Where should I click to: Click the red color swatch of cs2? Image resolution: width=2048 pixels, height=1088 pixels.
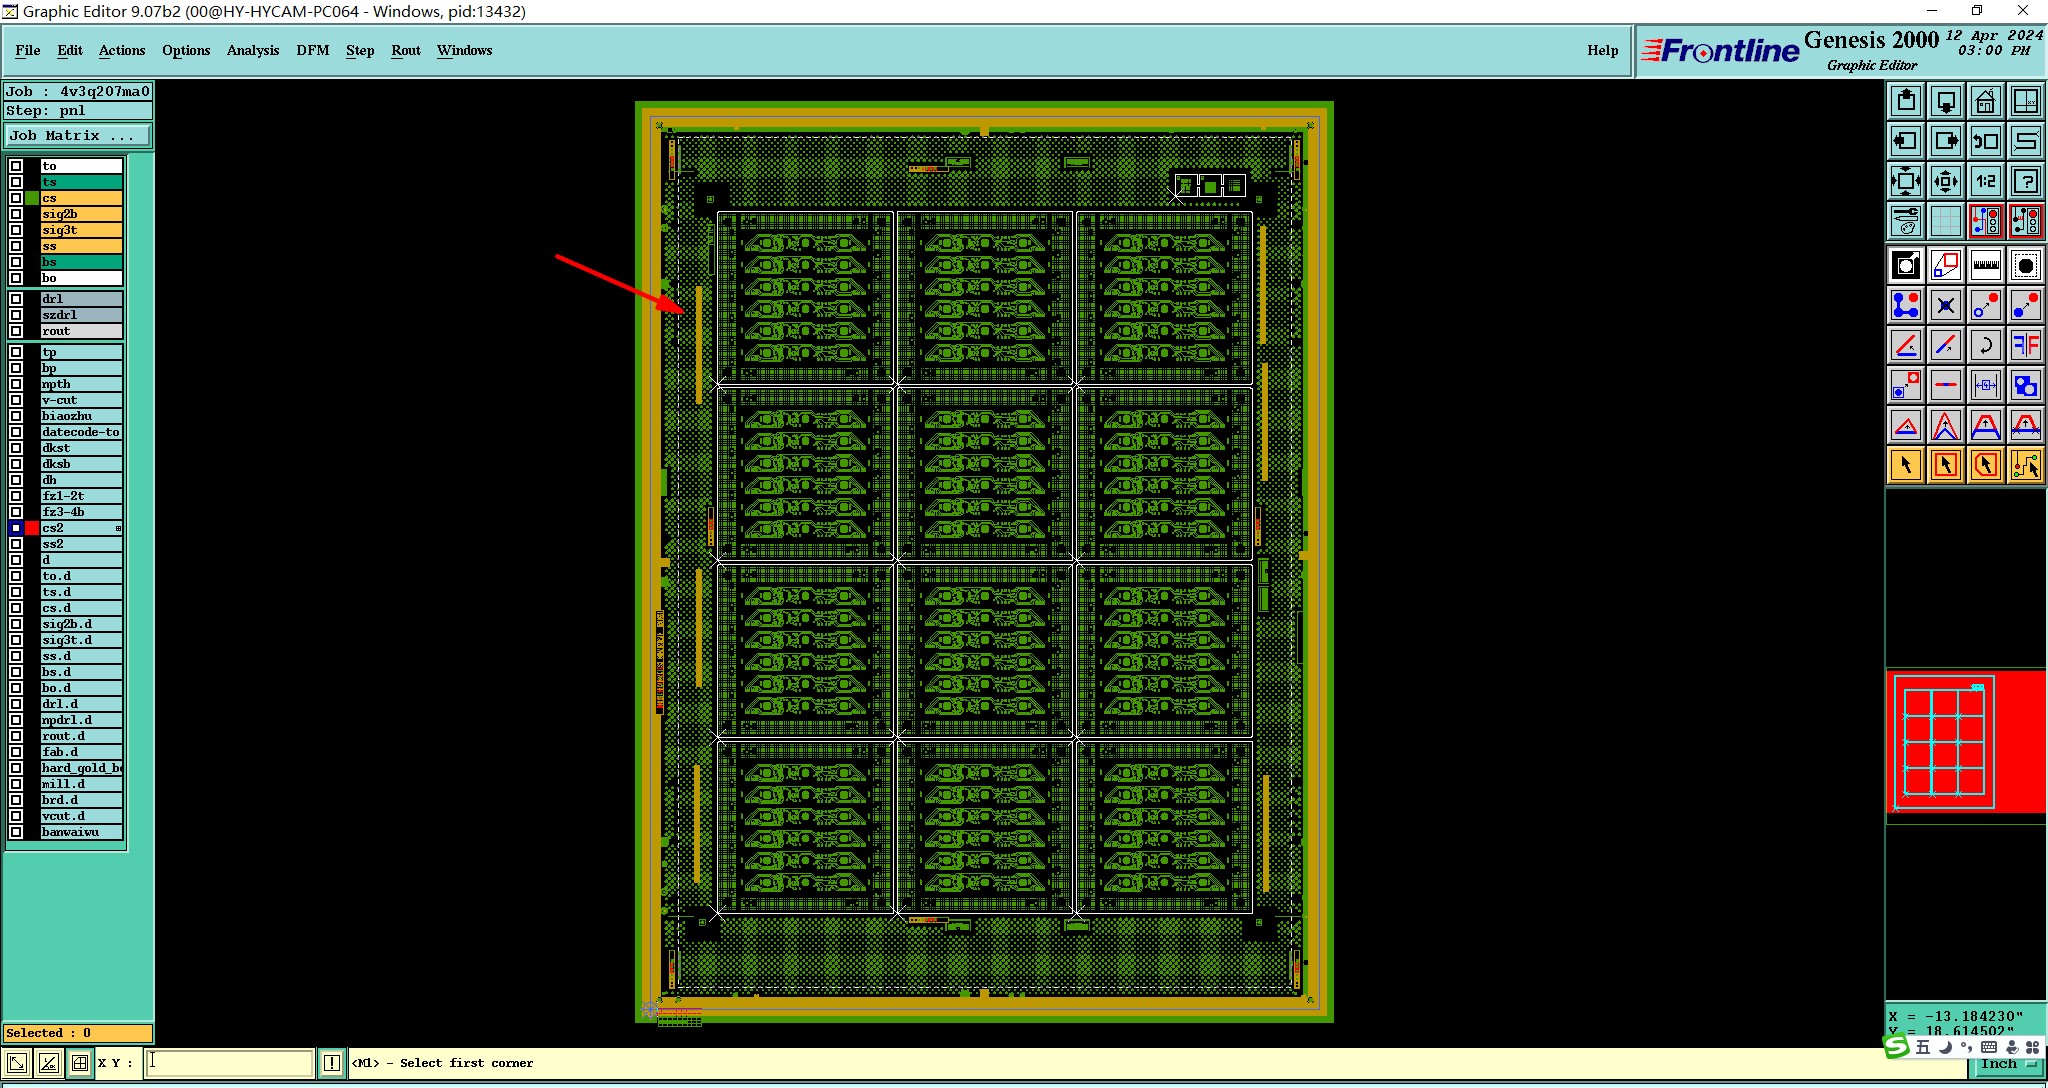pyautogui.click(x=32, y=528)
